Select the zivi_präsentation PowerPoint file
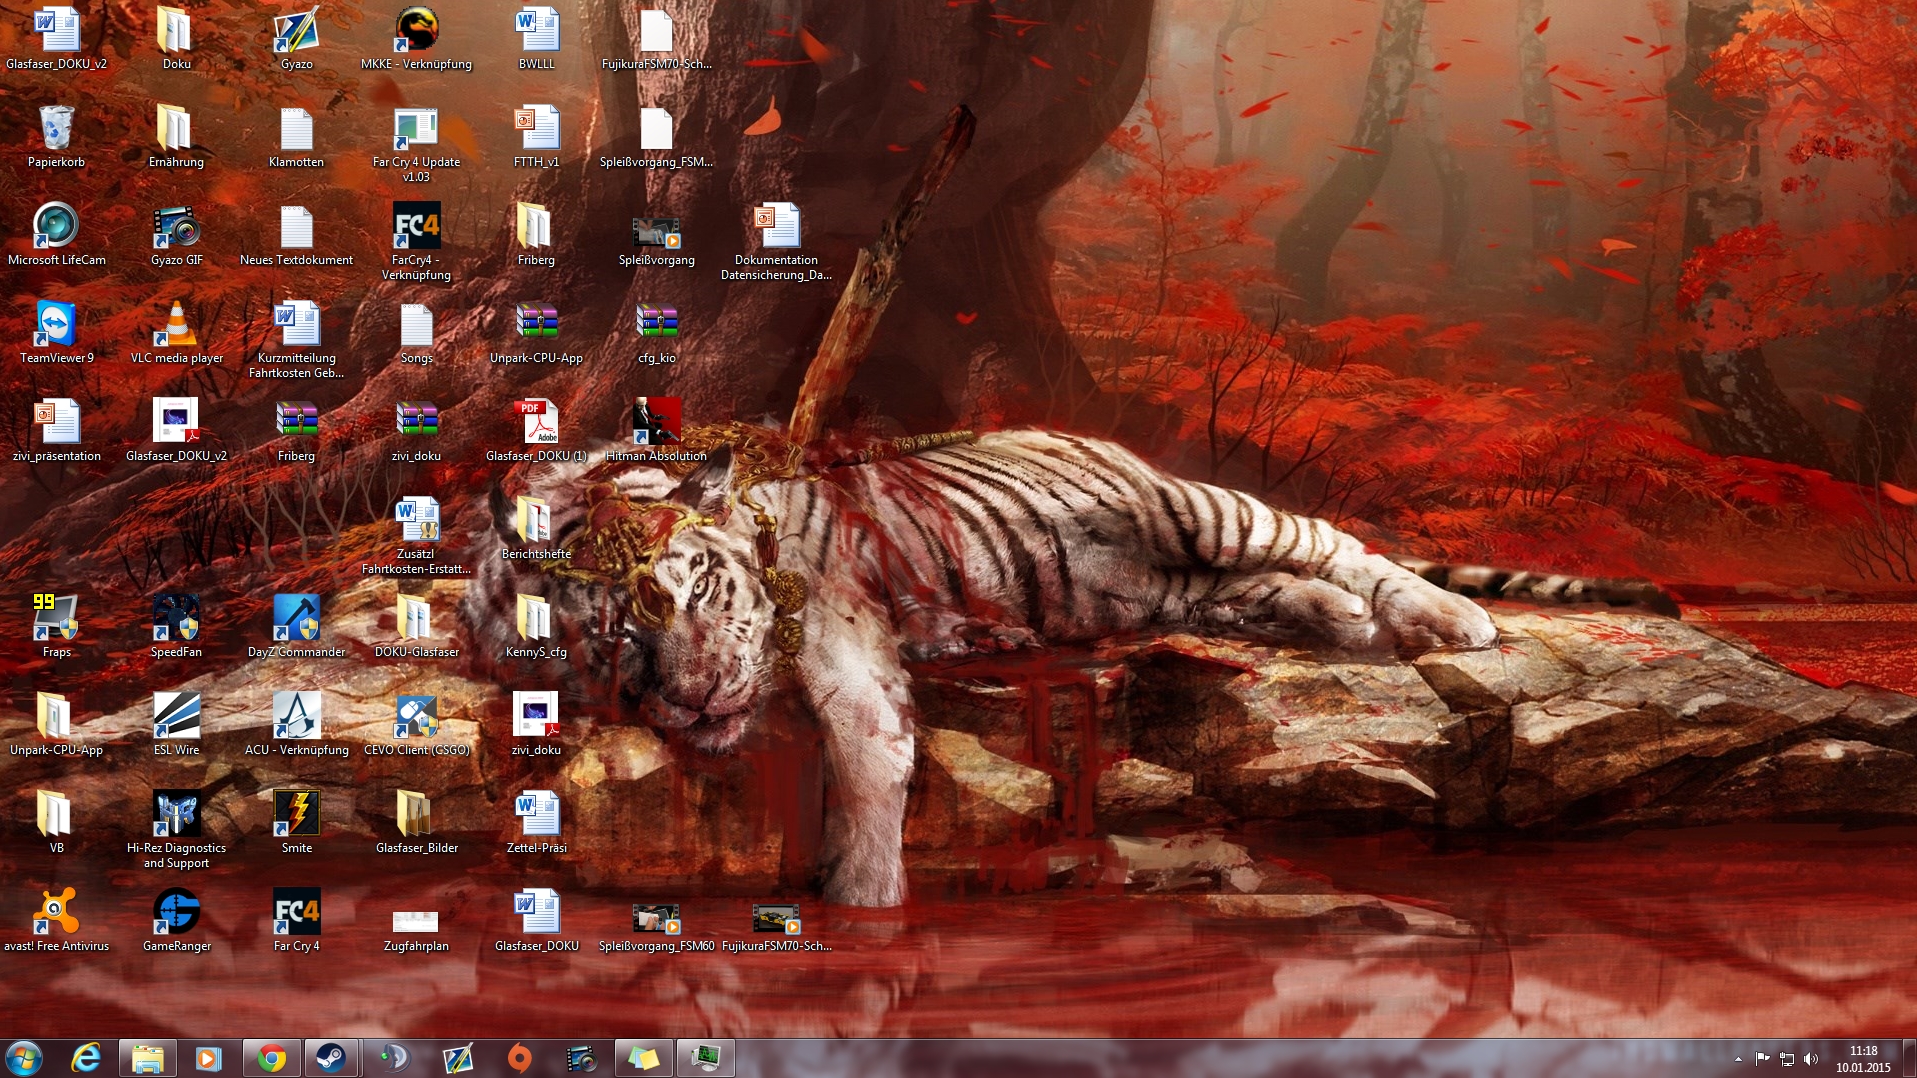Image resolution: width=1917 pixels, height=1078 pixels. tap(56, 429)
